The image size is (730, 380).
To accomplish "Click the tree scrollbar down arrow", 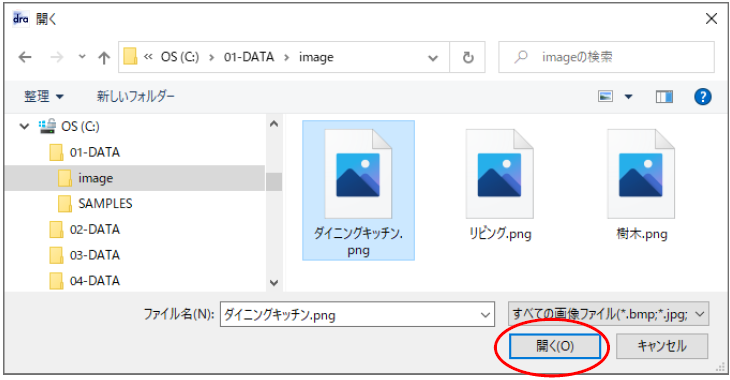I will (x=274, y=283).
